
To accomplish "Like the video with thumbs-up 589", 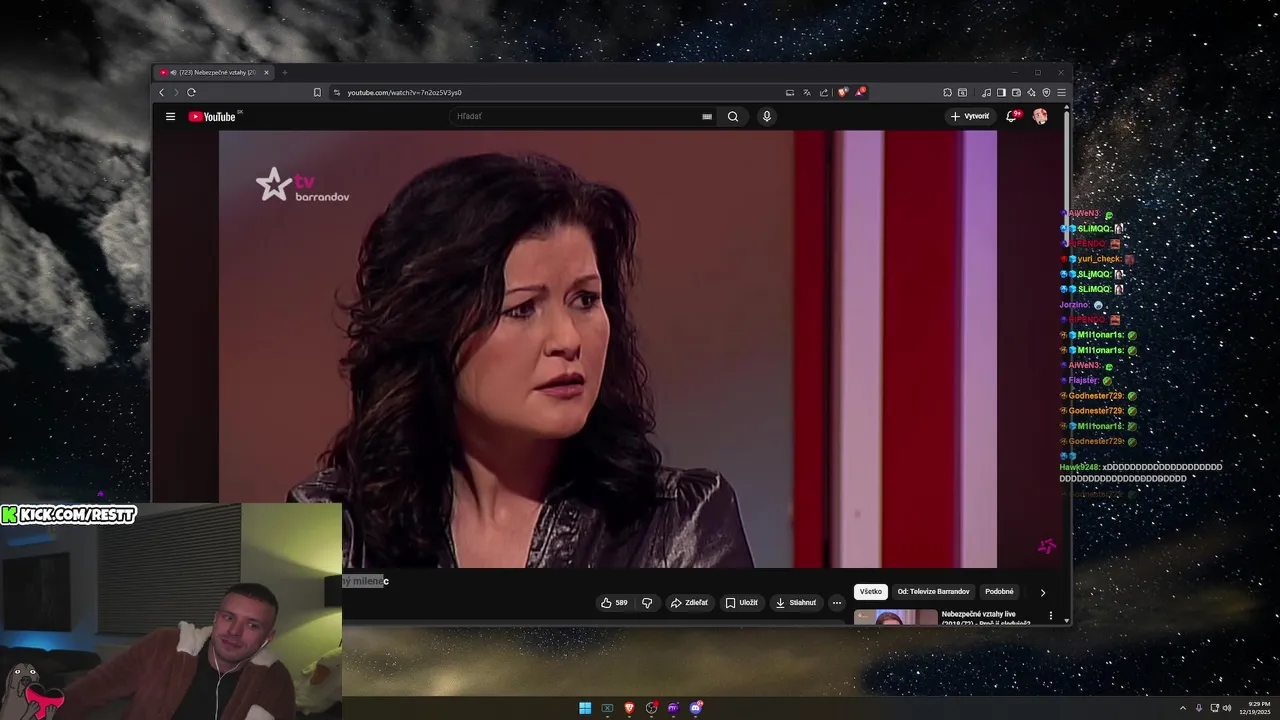I will [x=613, y=602].
